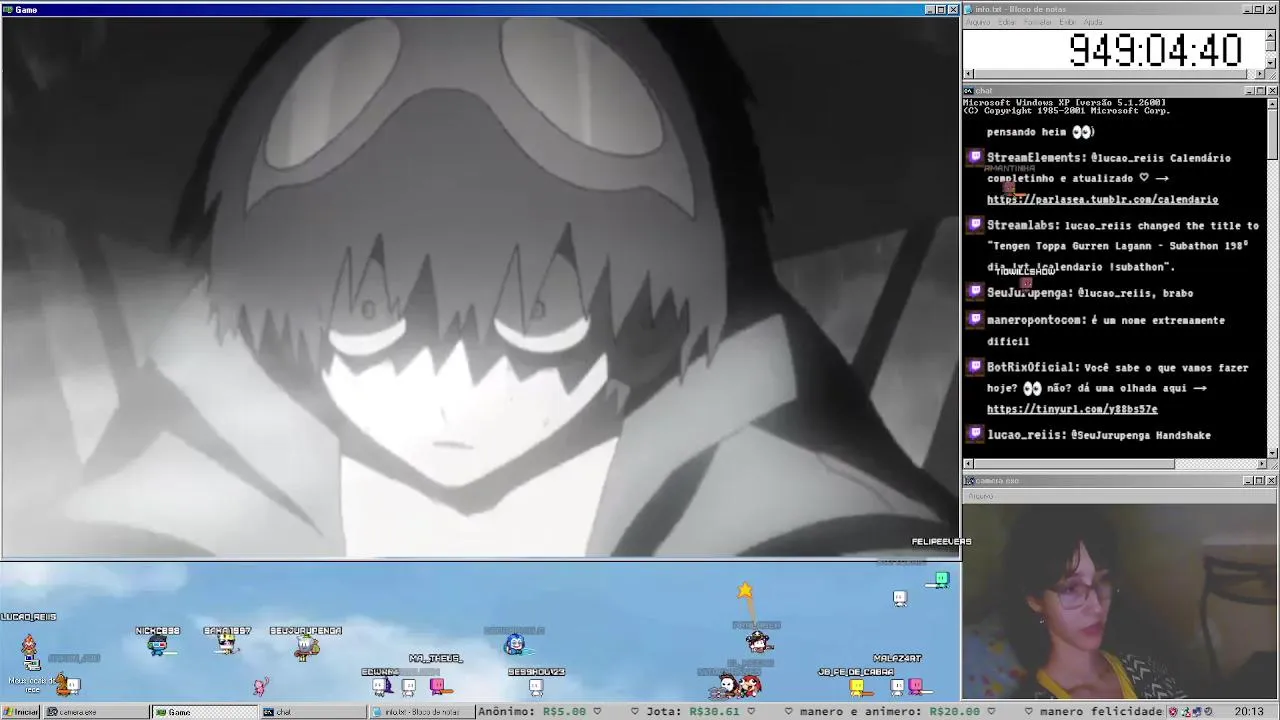Image resolution: width=1280 pixels, height=720 pixels.
Task: Click the red shield system tray icon
Action: point(1173,712)
